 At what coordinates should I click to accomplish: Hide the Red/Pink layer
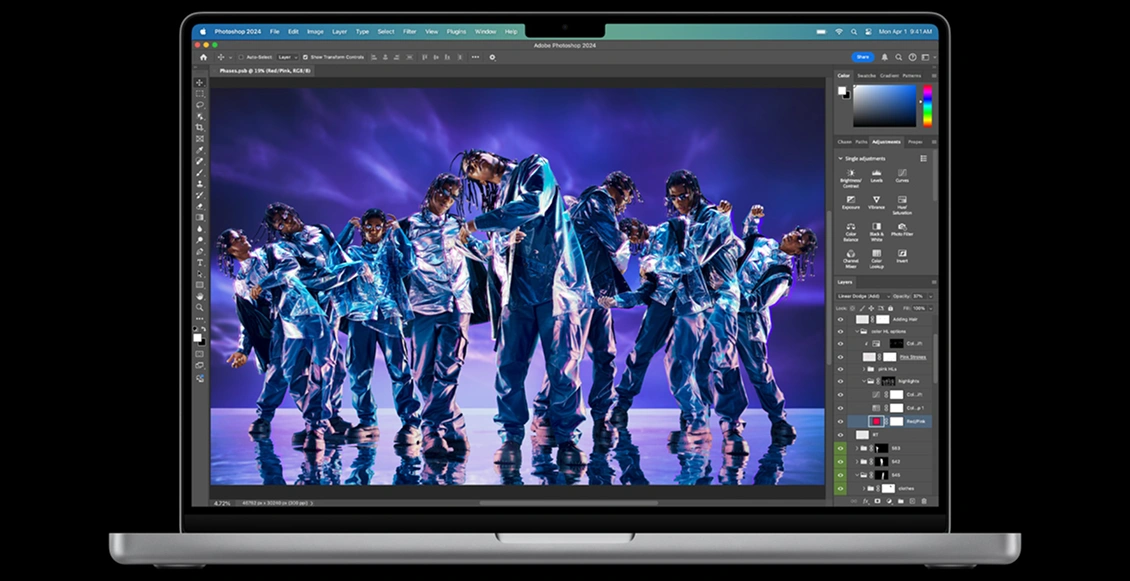pyautogui.click(x=840, y=422)
